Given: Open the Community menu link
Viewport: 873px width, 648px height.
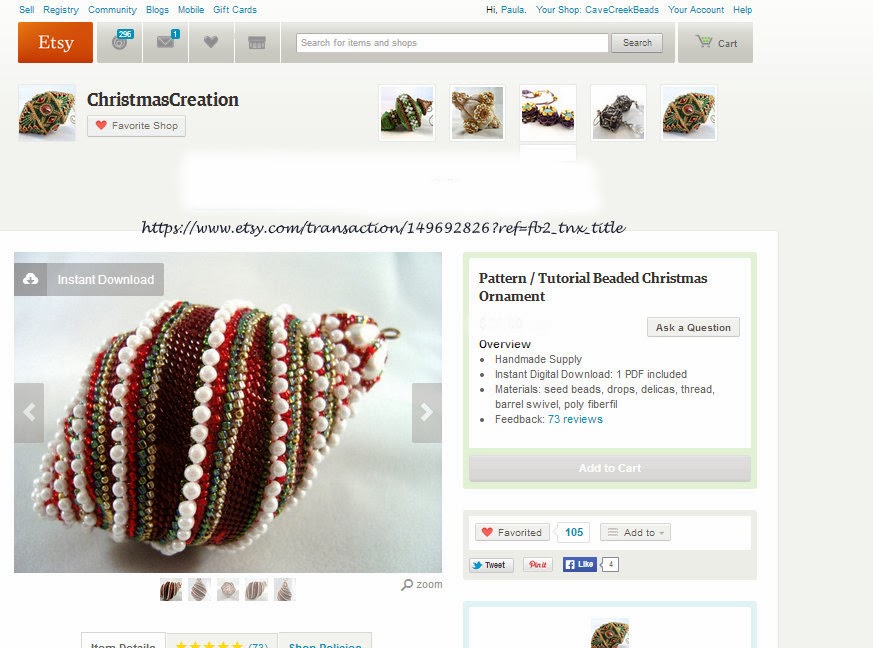Looking at the screenshot, I should [112, 9].
